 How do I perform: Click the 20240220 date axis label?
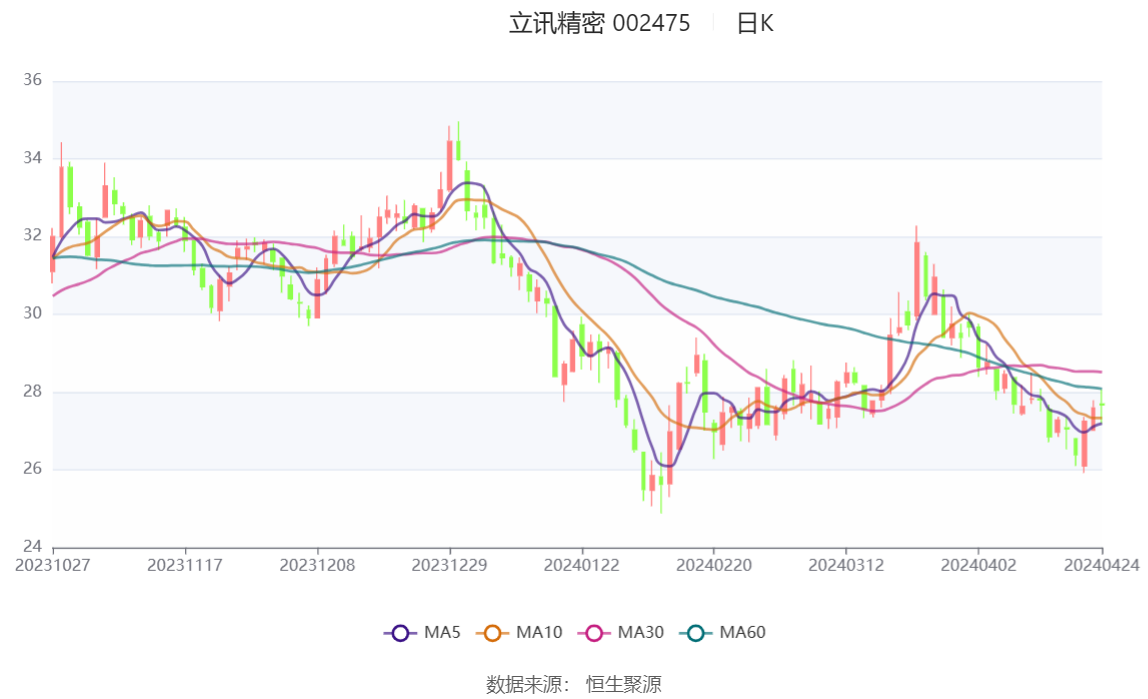coord(714,566)
